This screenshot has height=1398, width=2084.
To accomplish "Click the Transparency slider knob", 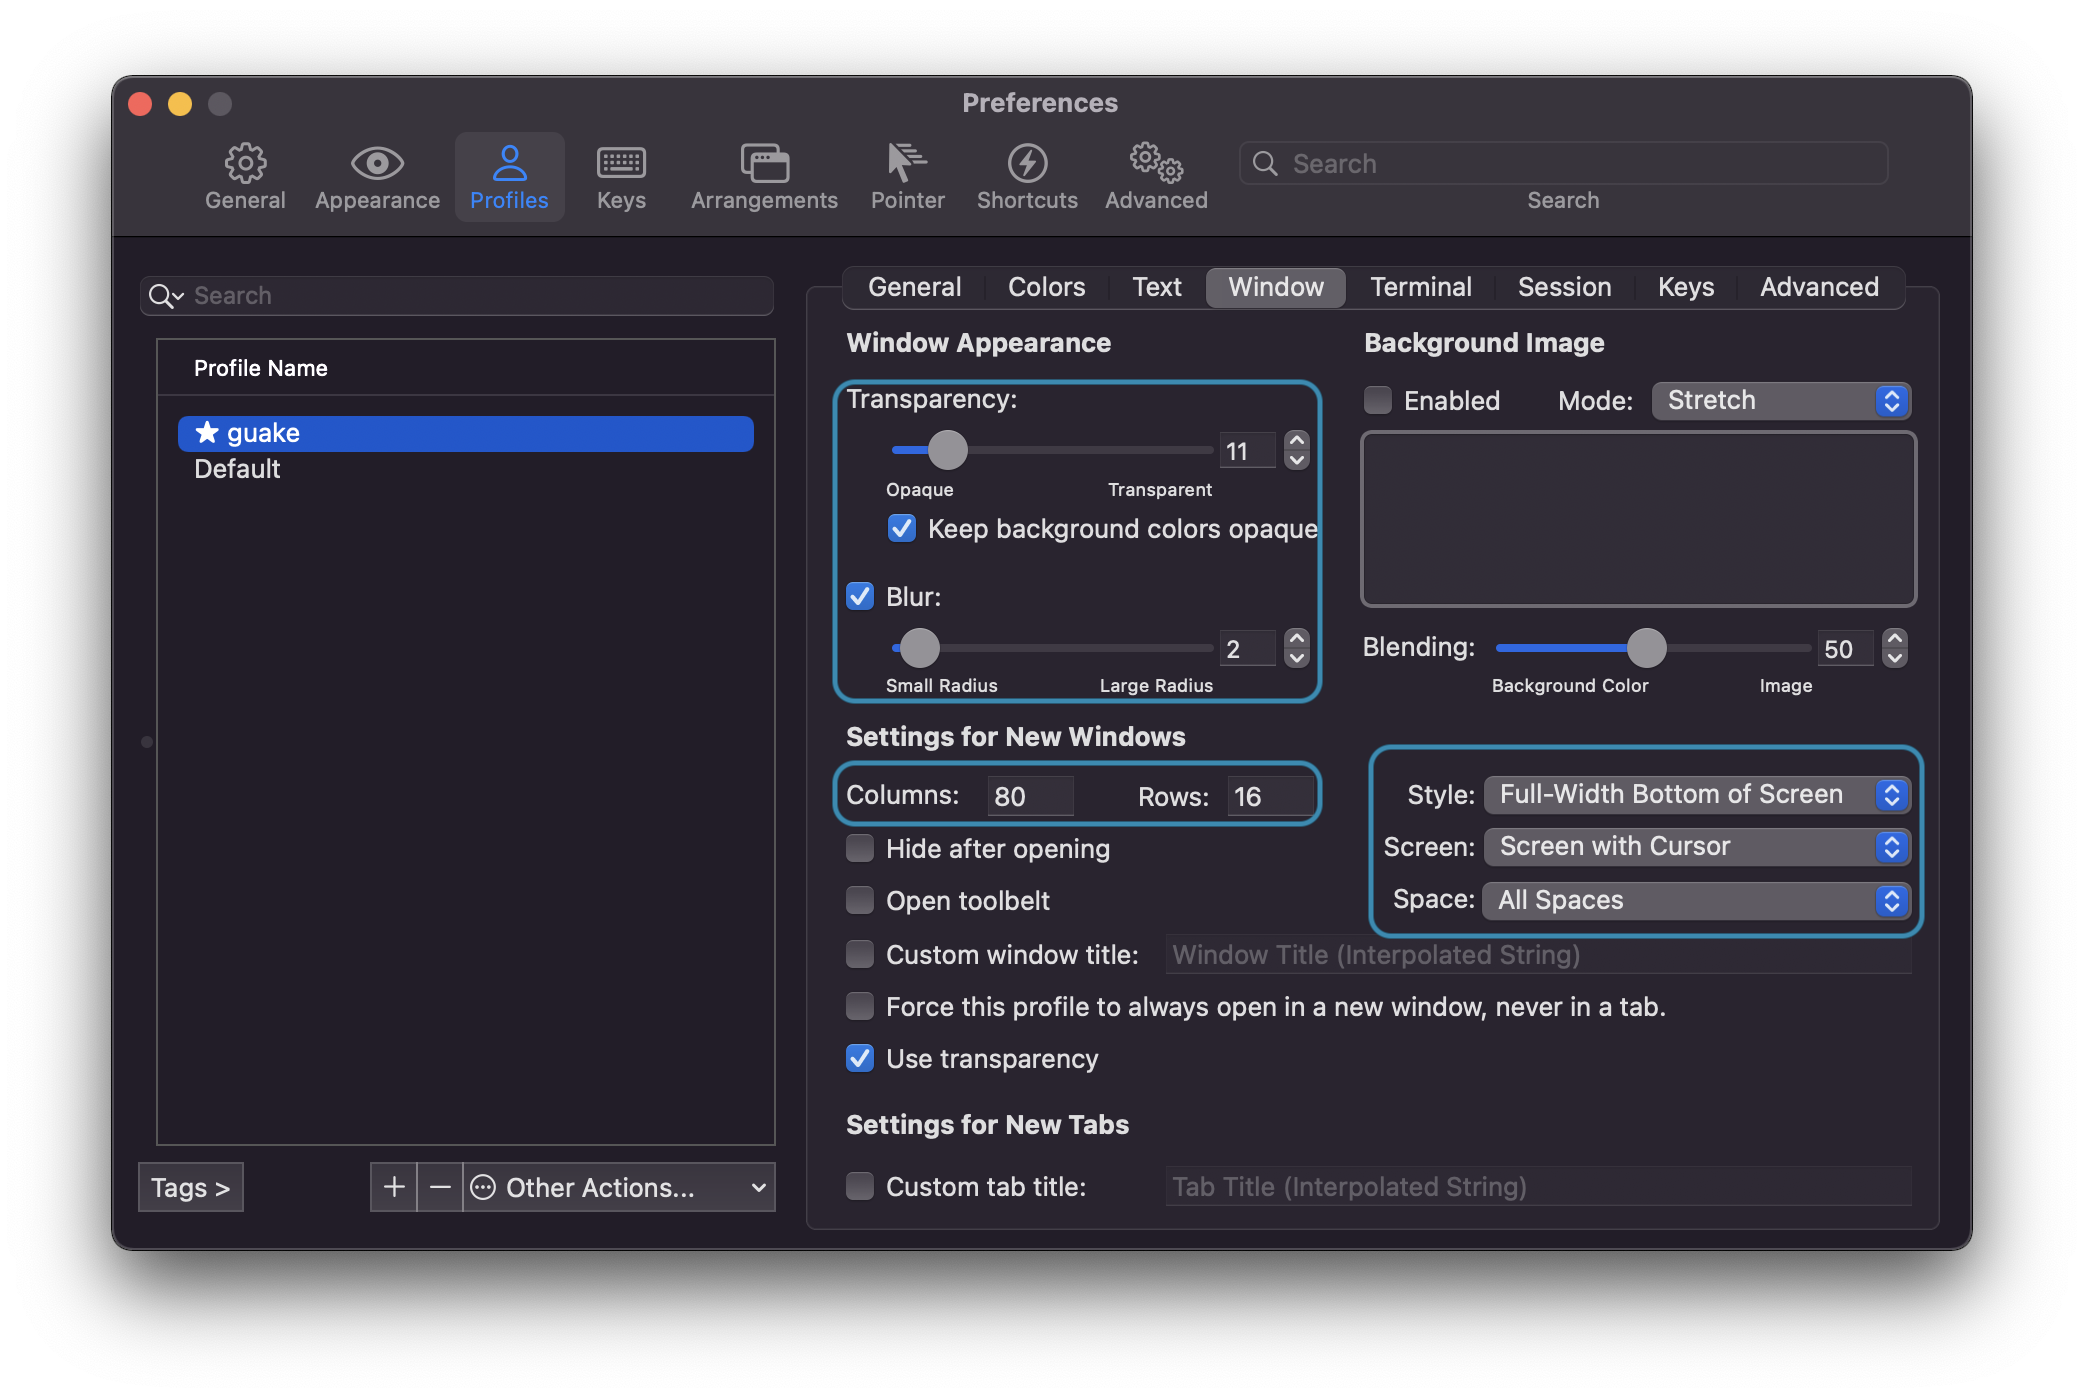I will coord(947,450).
